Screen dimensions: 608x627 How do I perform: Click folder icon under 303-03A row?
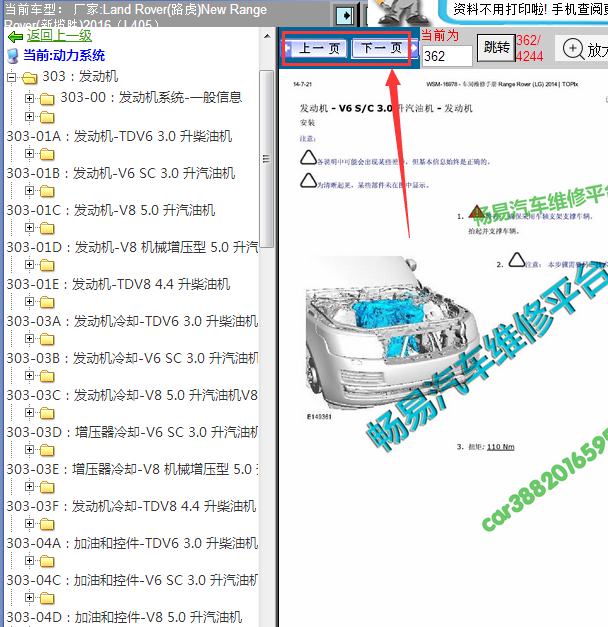47,339
